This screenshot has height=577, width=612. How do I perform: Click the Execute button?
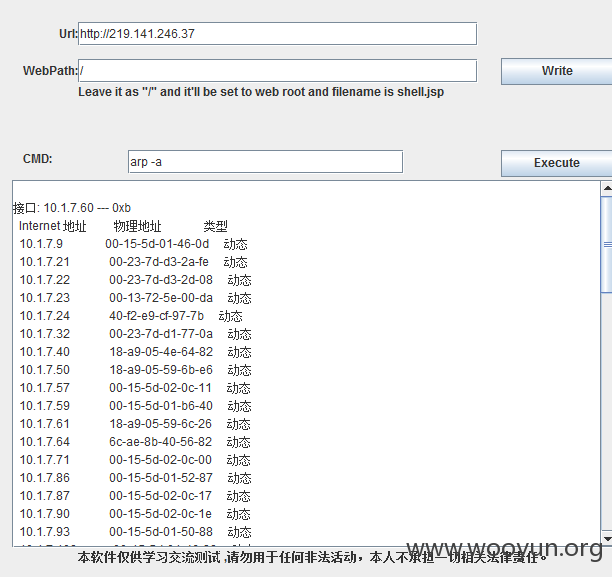(x=557, y=163)
